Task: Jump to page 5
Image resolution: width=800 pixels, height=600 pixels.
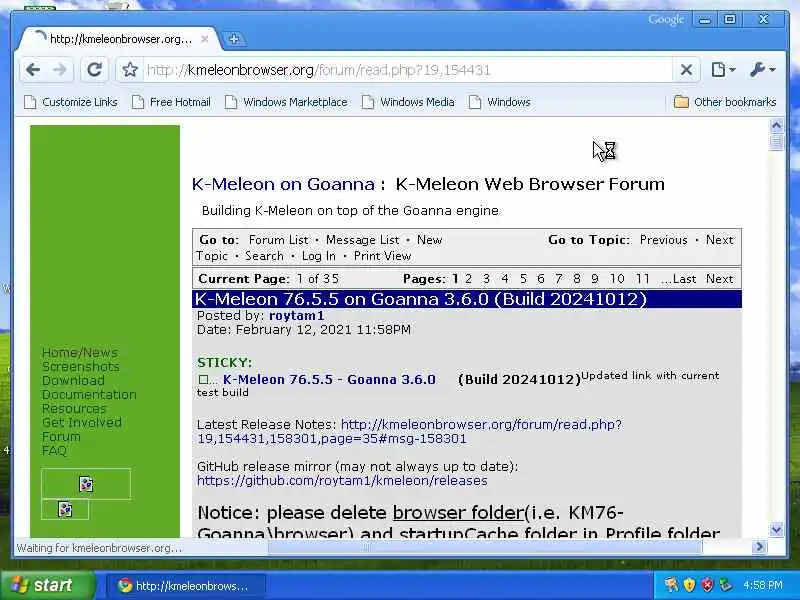Action: tap(523, 279)
